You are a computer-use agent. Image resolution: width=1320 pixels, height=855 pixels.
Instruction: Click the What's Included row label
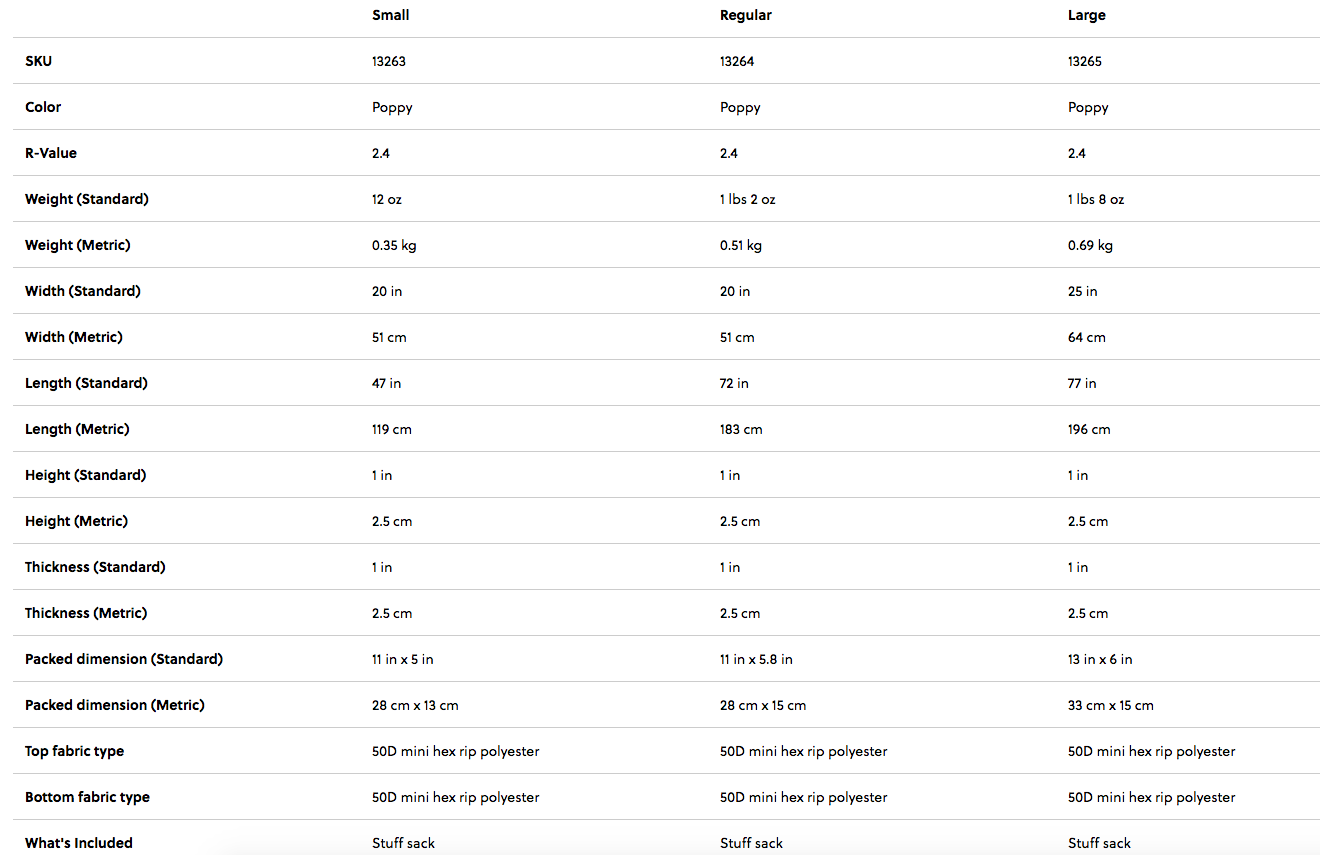click(79, 843)
